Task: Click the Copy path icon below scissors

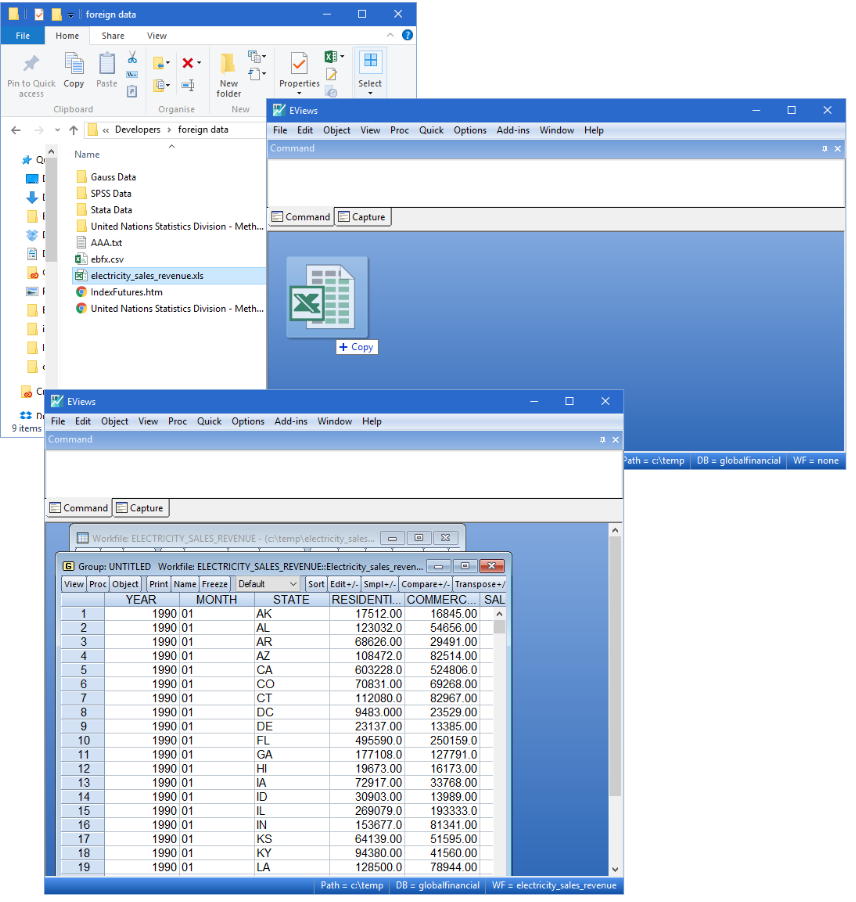Action: (x=132, y=74)
